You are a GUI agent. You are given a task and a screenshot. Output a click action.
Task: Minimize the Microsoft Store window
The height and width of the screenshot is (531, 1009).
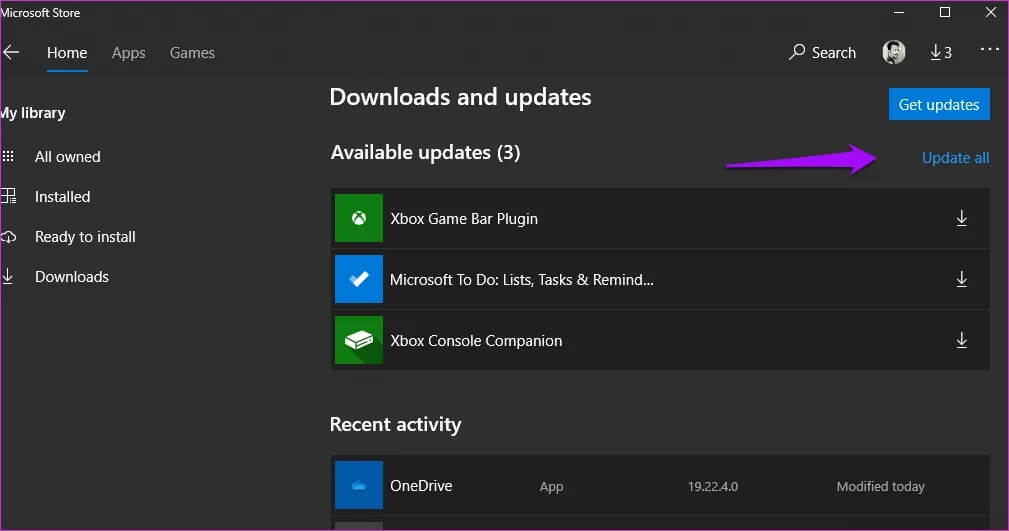899,12
